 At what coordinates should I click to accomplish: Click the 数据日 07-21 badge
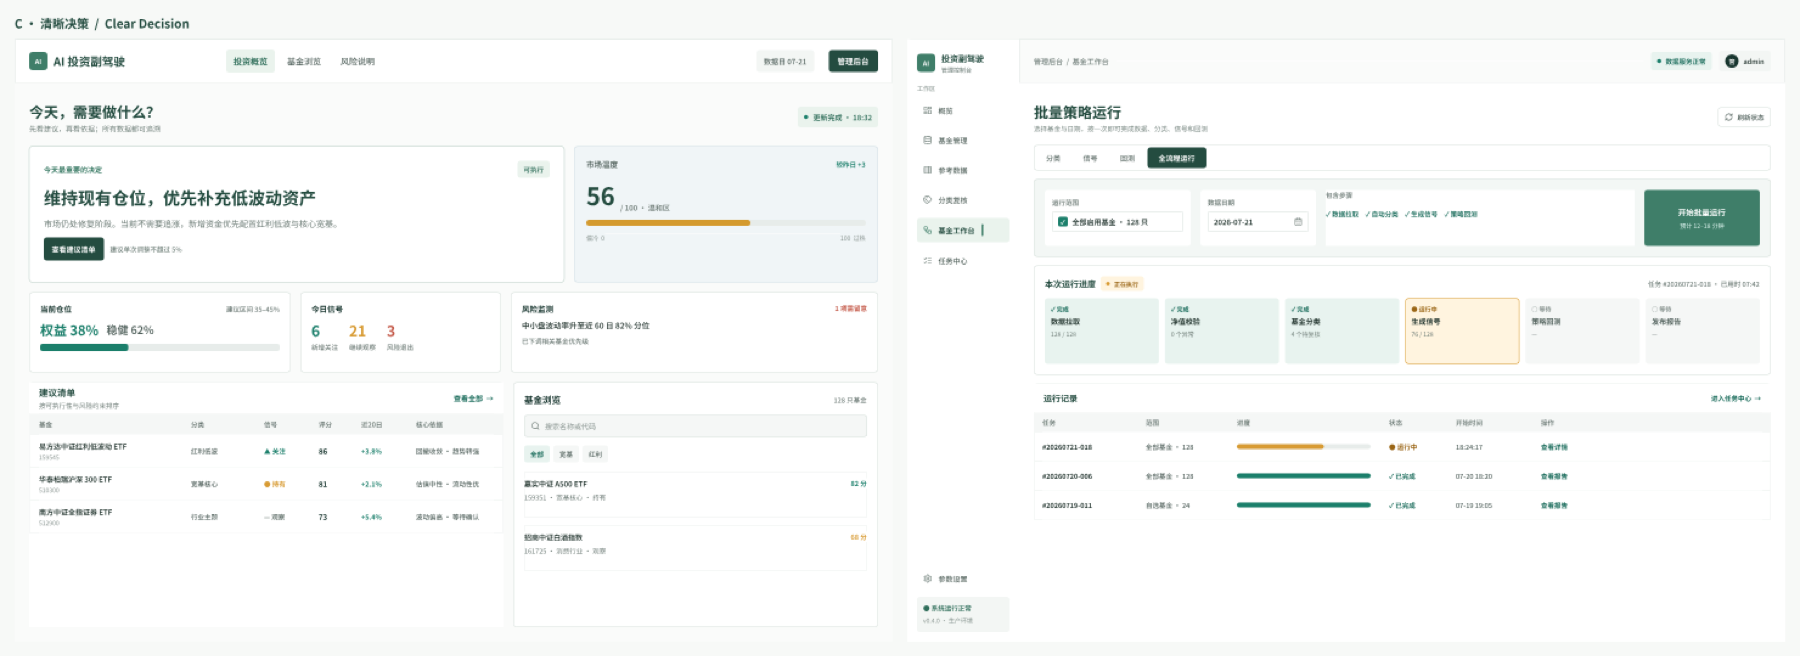coord(785,61)
